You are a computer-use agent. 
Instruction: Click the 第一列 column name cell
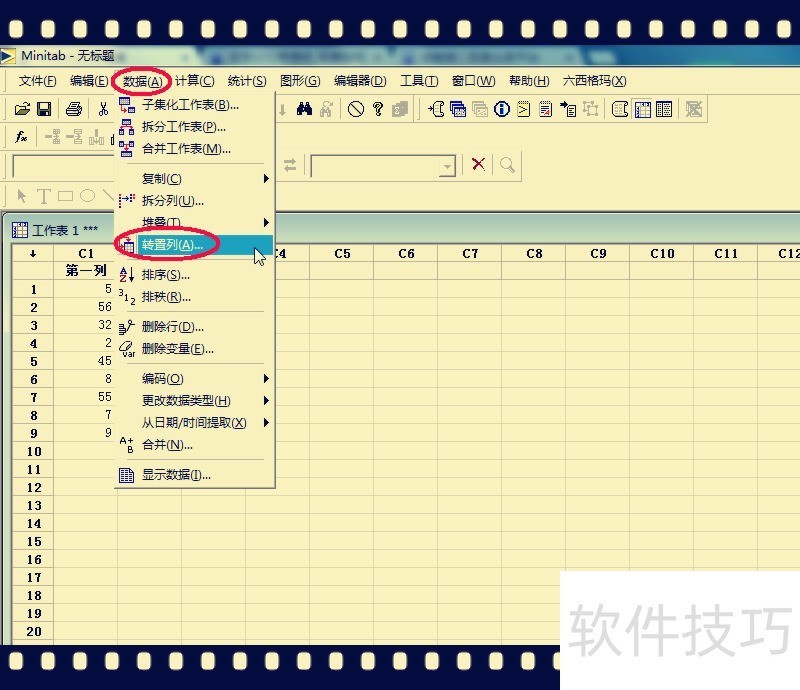point(86,270)
